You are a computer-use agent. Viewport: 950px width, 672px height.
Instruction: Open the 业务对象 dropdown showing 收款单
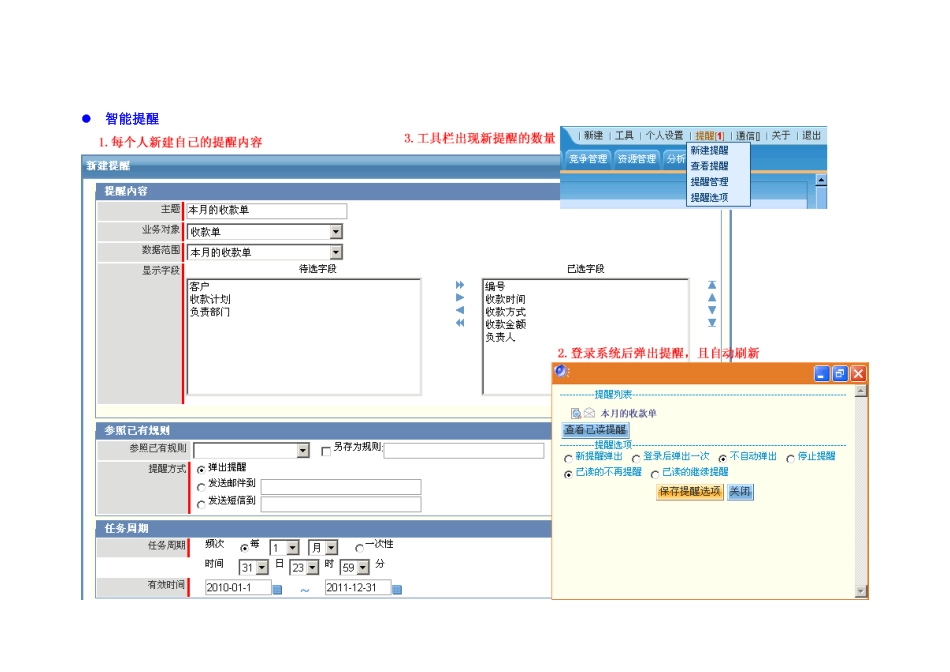(336, 231)
